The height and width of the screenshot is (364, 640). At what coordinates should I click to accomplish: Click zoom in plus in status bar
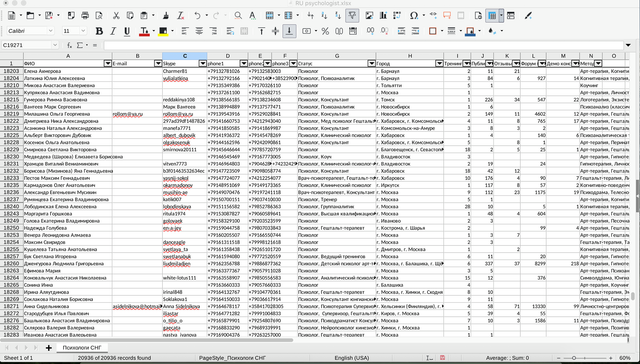pos(611,358)
